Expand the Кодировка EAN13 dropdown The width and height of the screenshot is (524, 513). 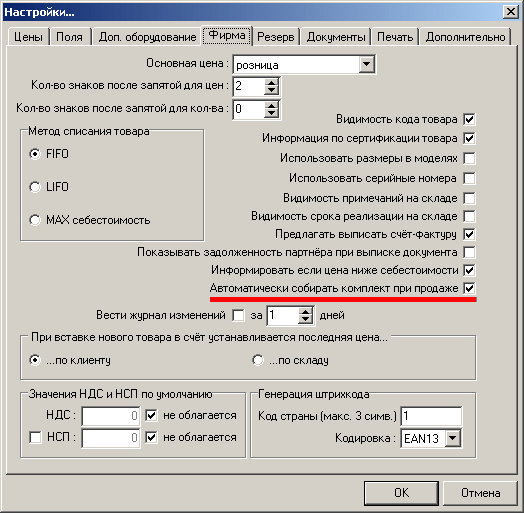click(x=452, y=437)
